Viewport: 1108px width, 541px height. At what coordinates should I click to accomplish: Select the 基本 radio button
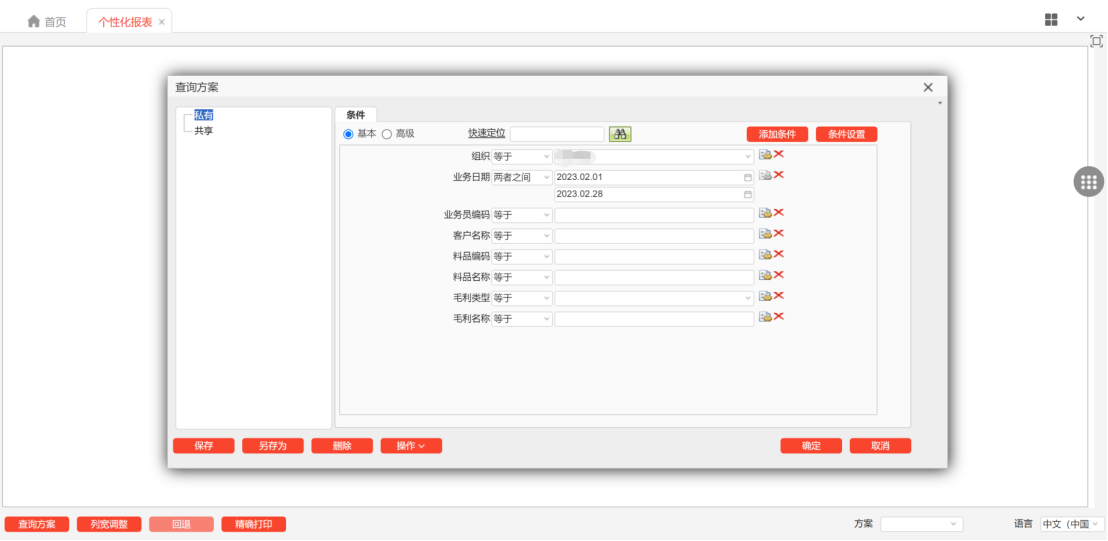pos(348,134)
